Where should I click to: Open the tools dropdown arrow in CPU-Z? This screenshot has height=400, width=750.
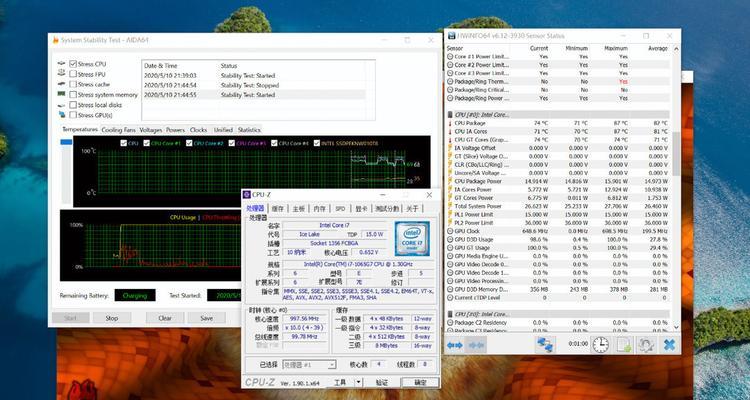click(x=358, y=382)
